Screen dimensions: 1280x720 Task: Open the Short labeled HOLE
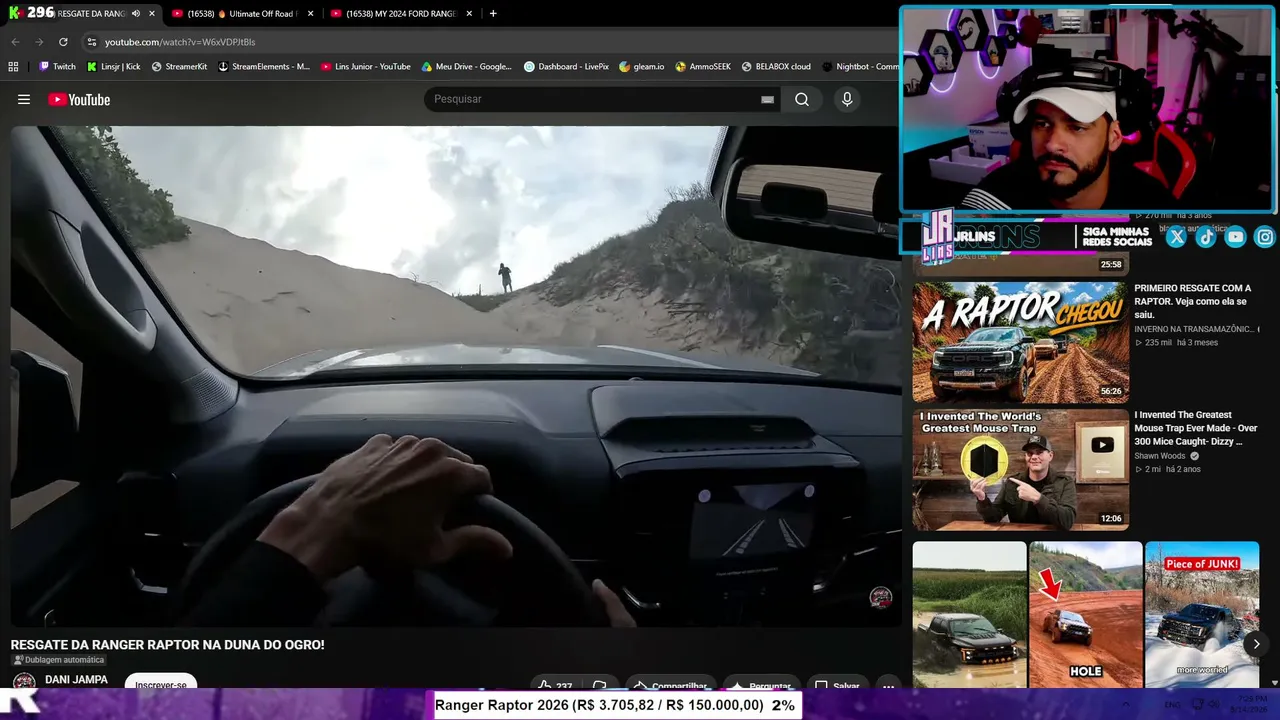tap(1086, 615)
